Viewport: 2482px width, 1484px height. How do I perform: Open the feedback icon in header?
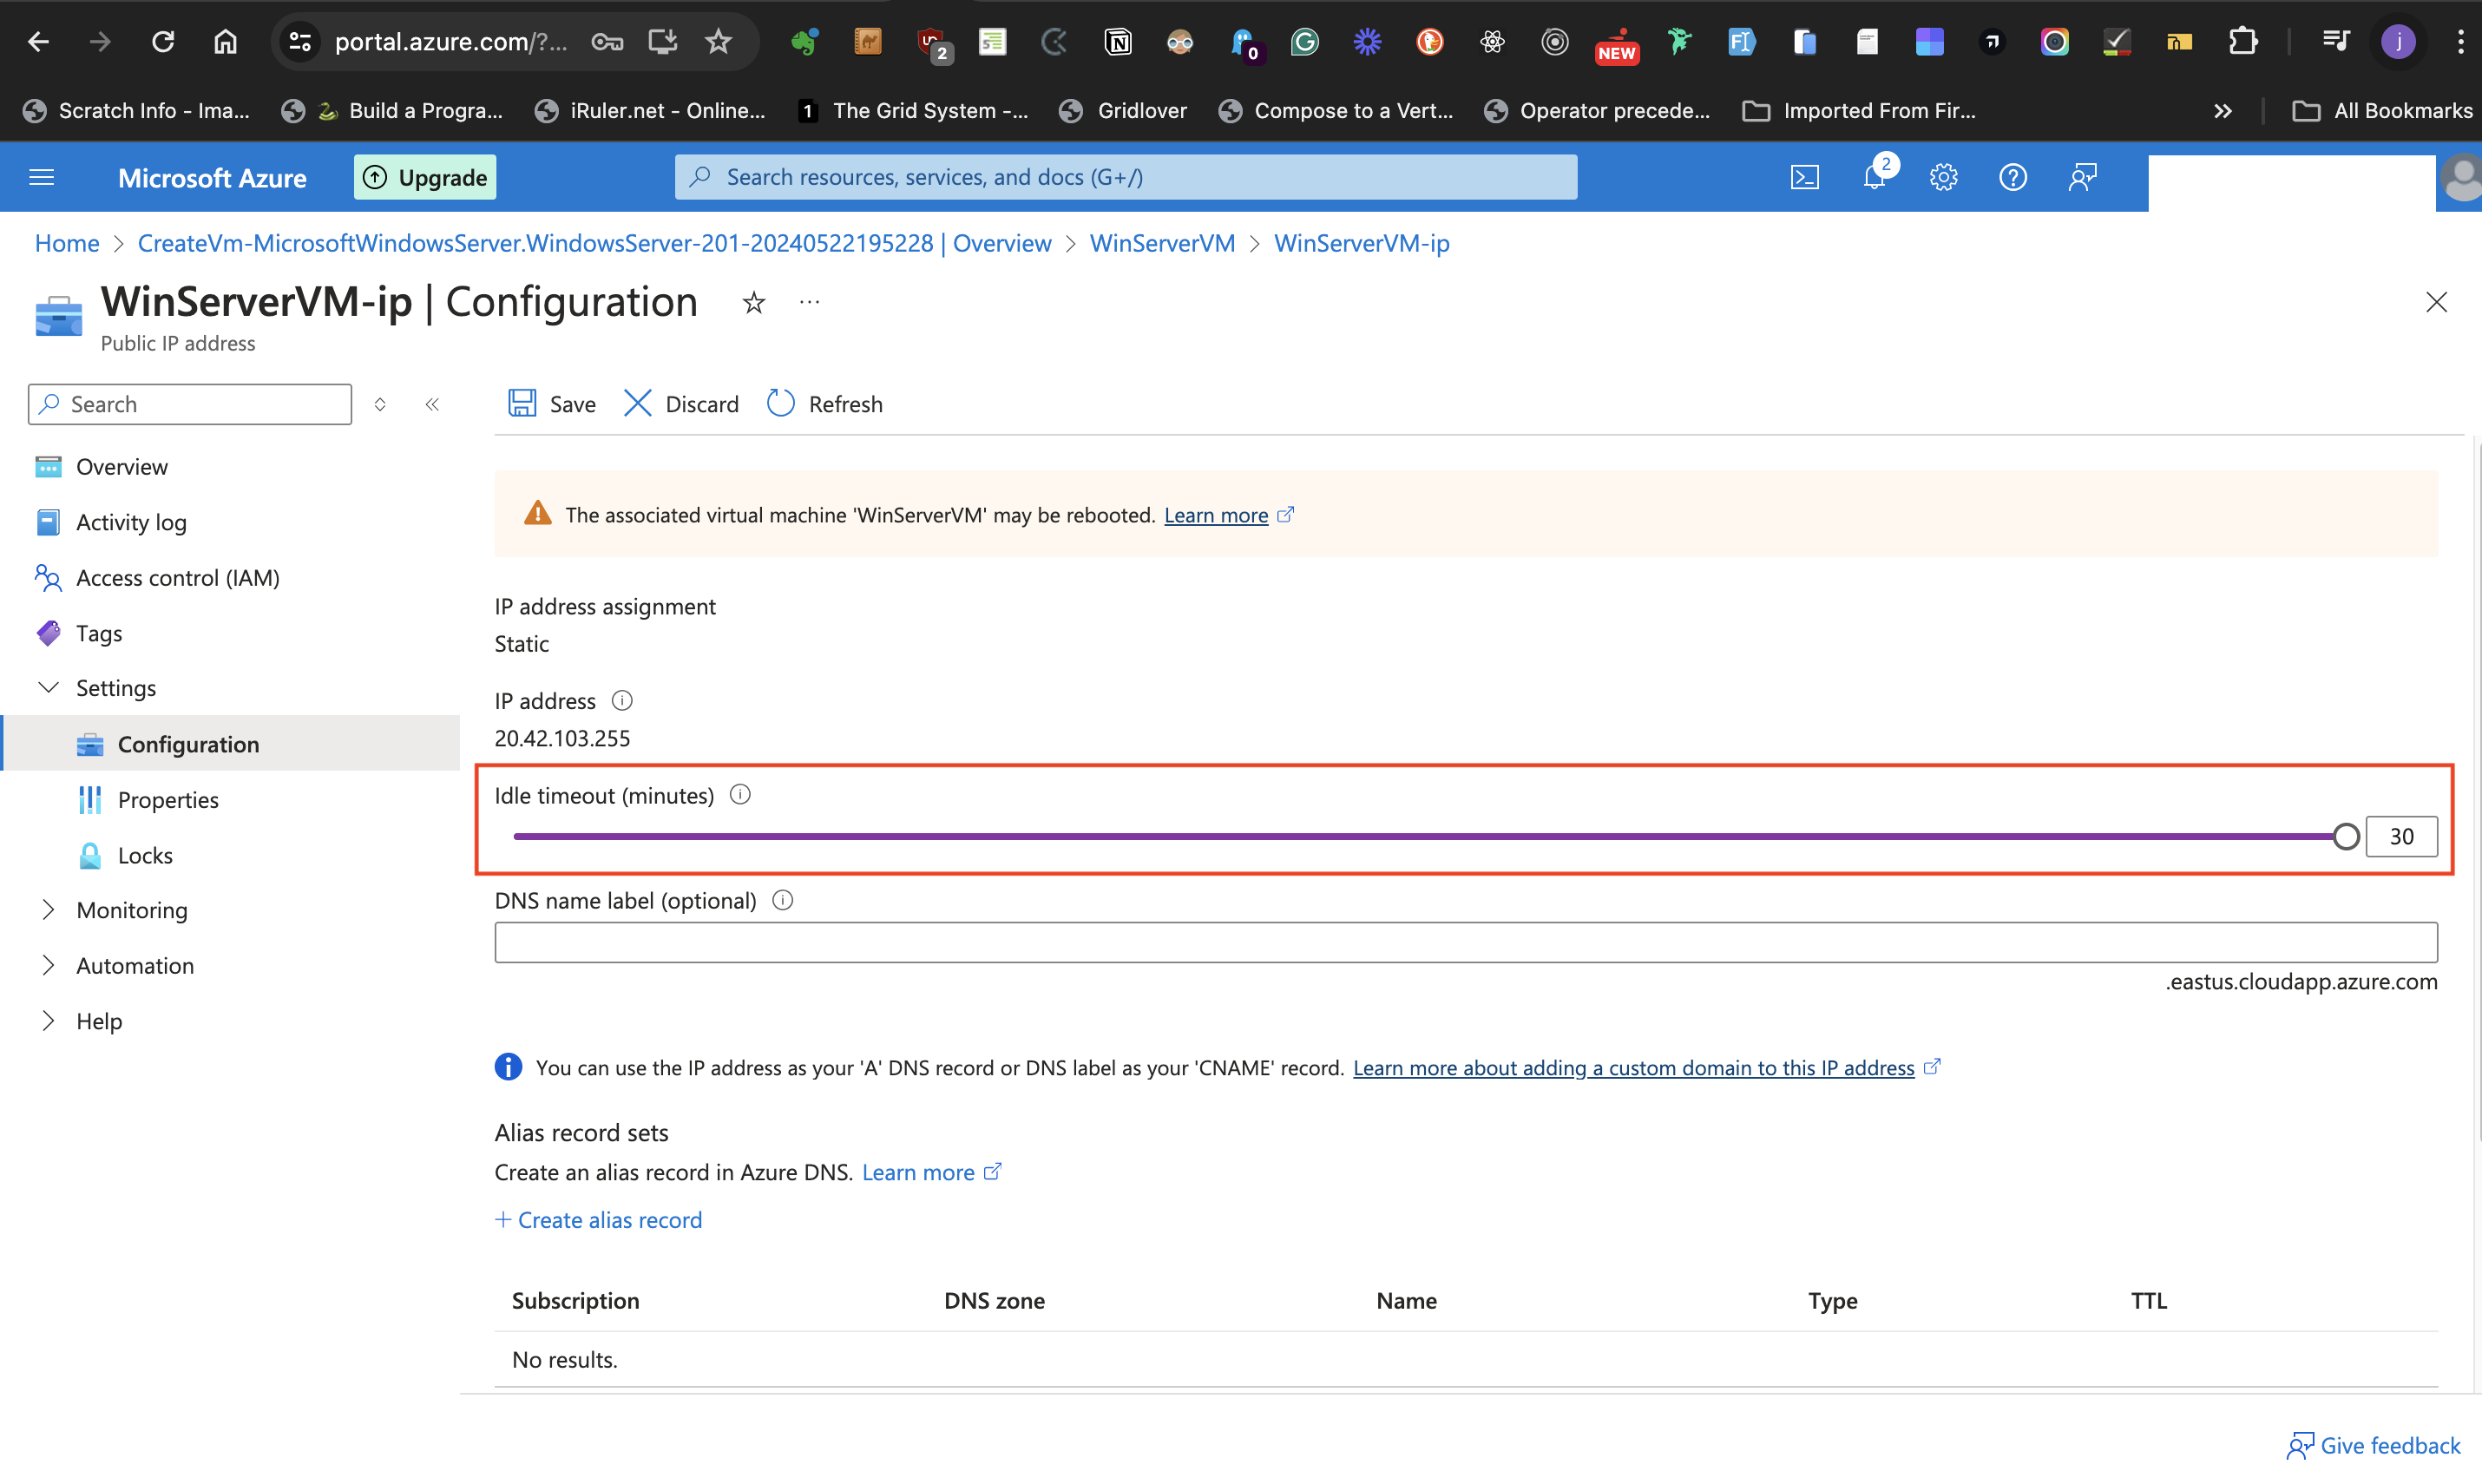point(2082,177)
